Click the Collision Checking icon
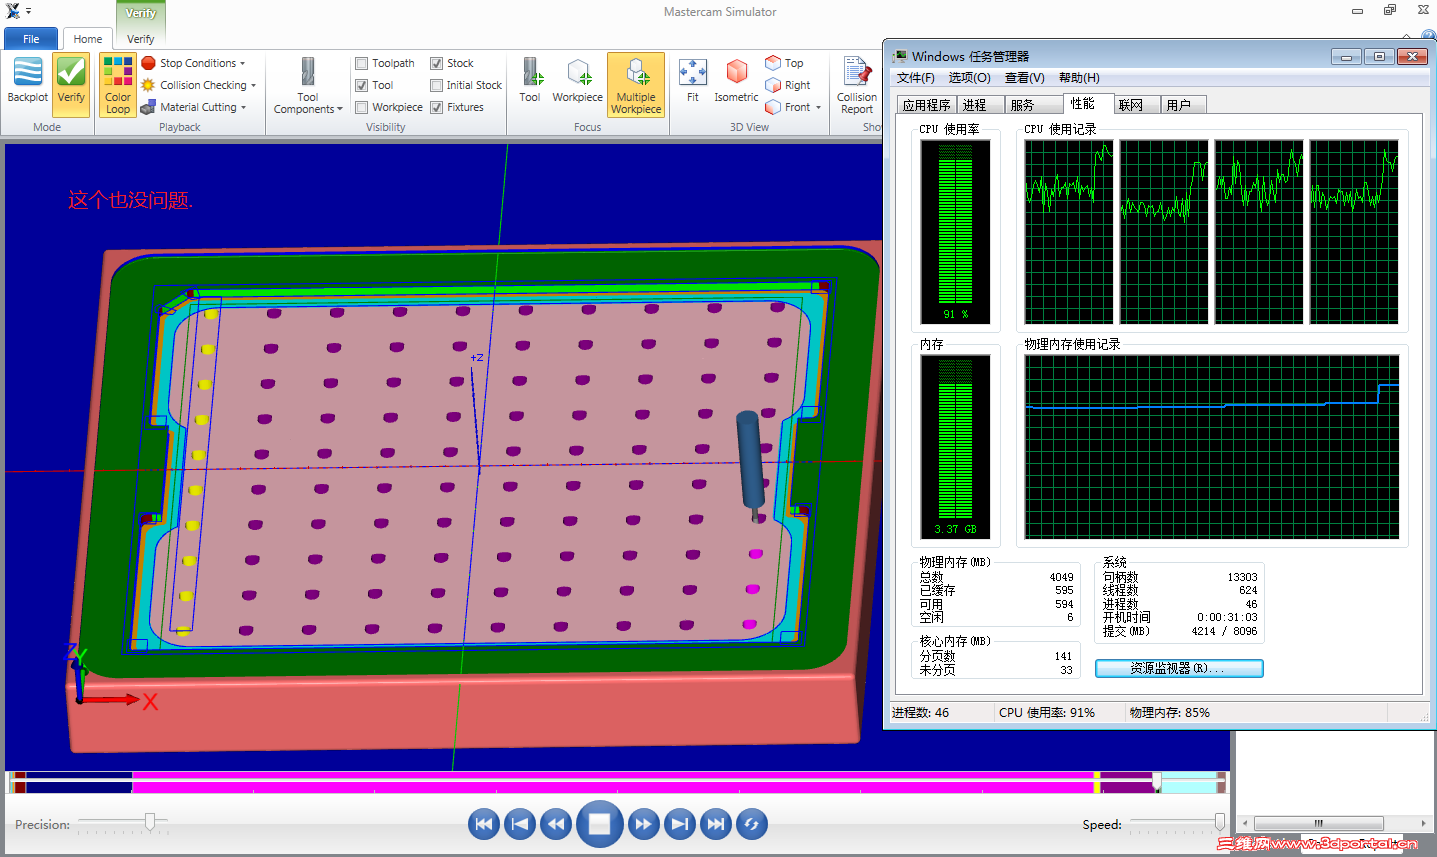Image resolution: width=1437 pixels, height=857 pixels. click(149, 85)
